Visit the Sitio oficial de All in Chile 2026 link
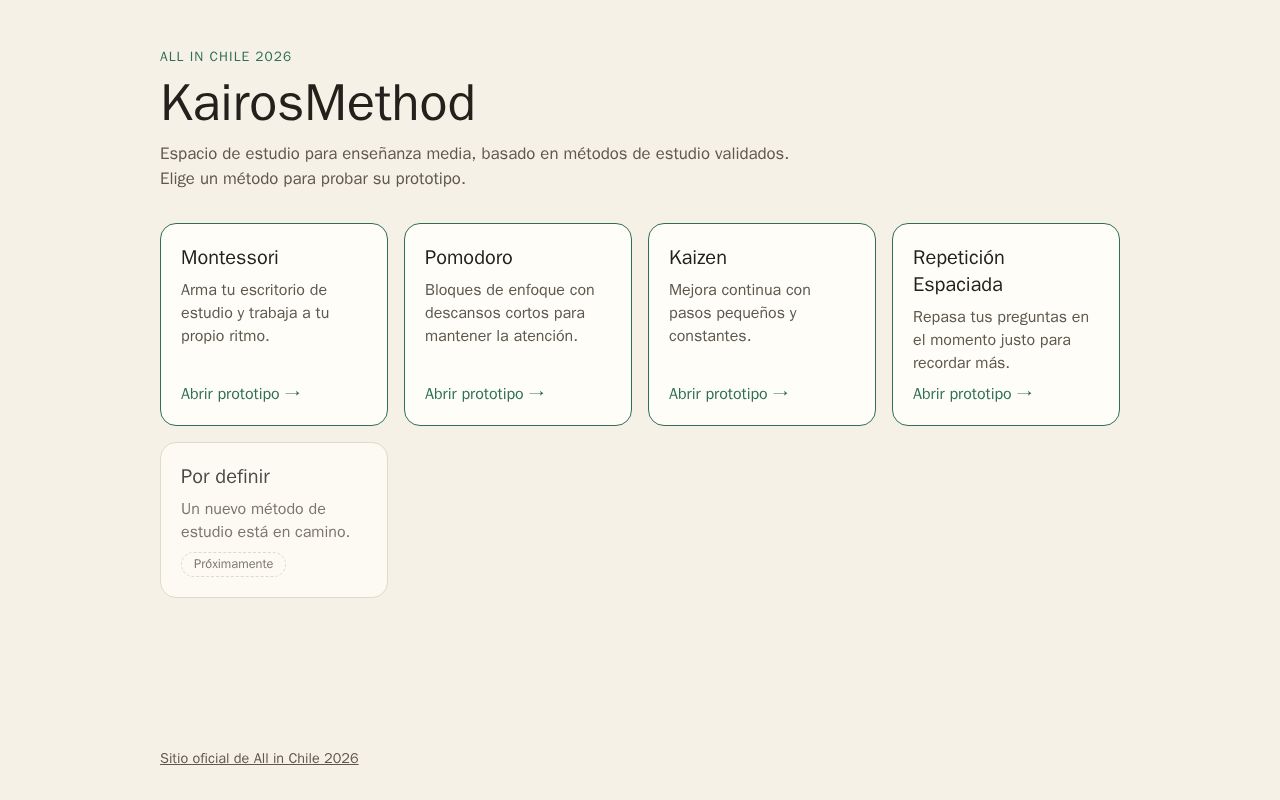This screenshot has width=1280, height=800. (x=259, y=758)
